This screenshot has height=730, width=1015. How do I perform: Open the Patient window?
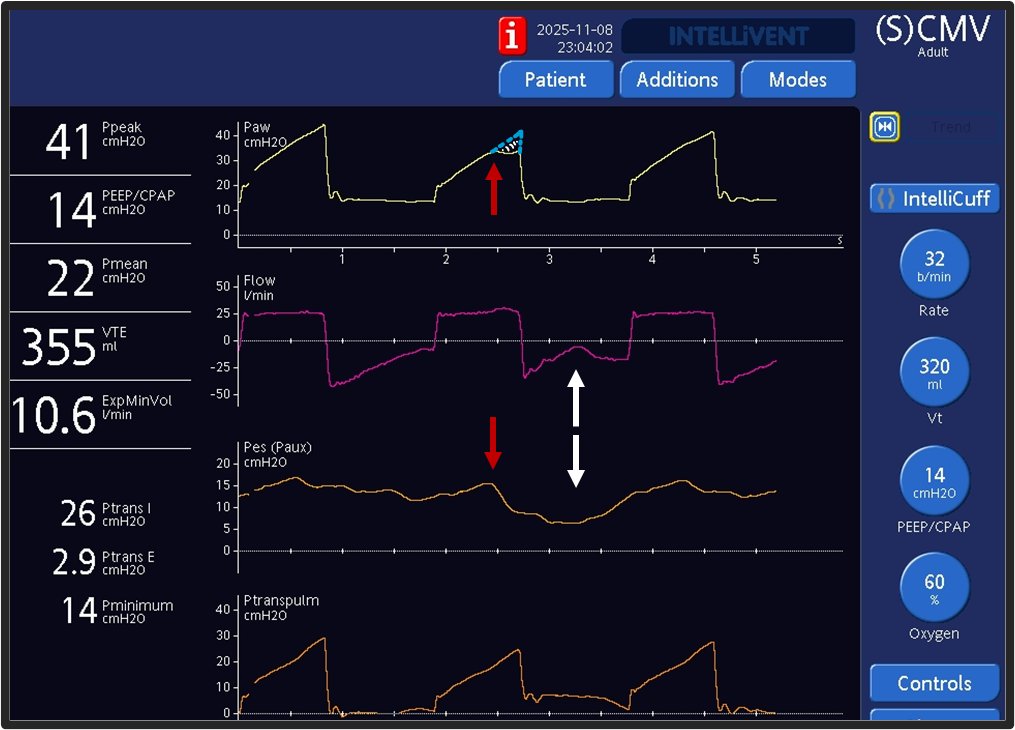[x=555, y=80]
